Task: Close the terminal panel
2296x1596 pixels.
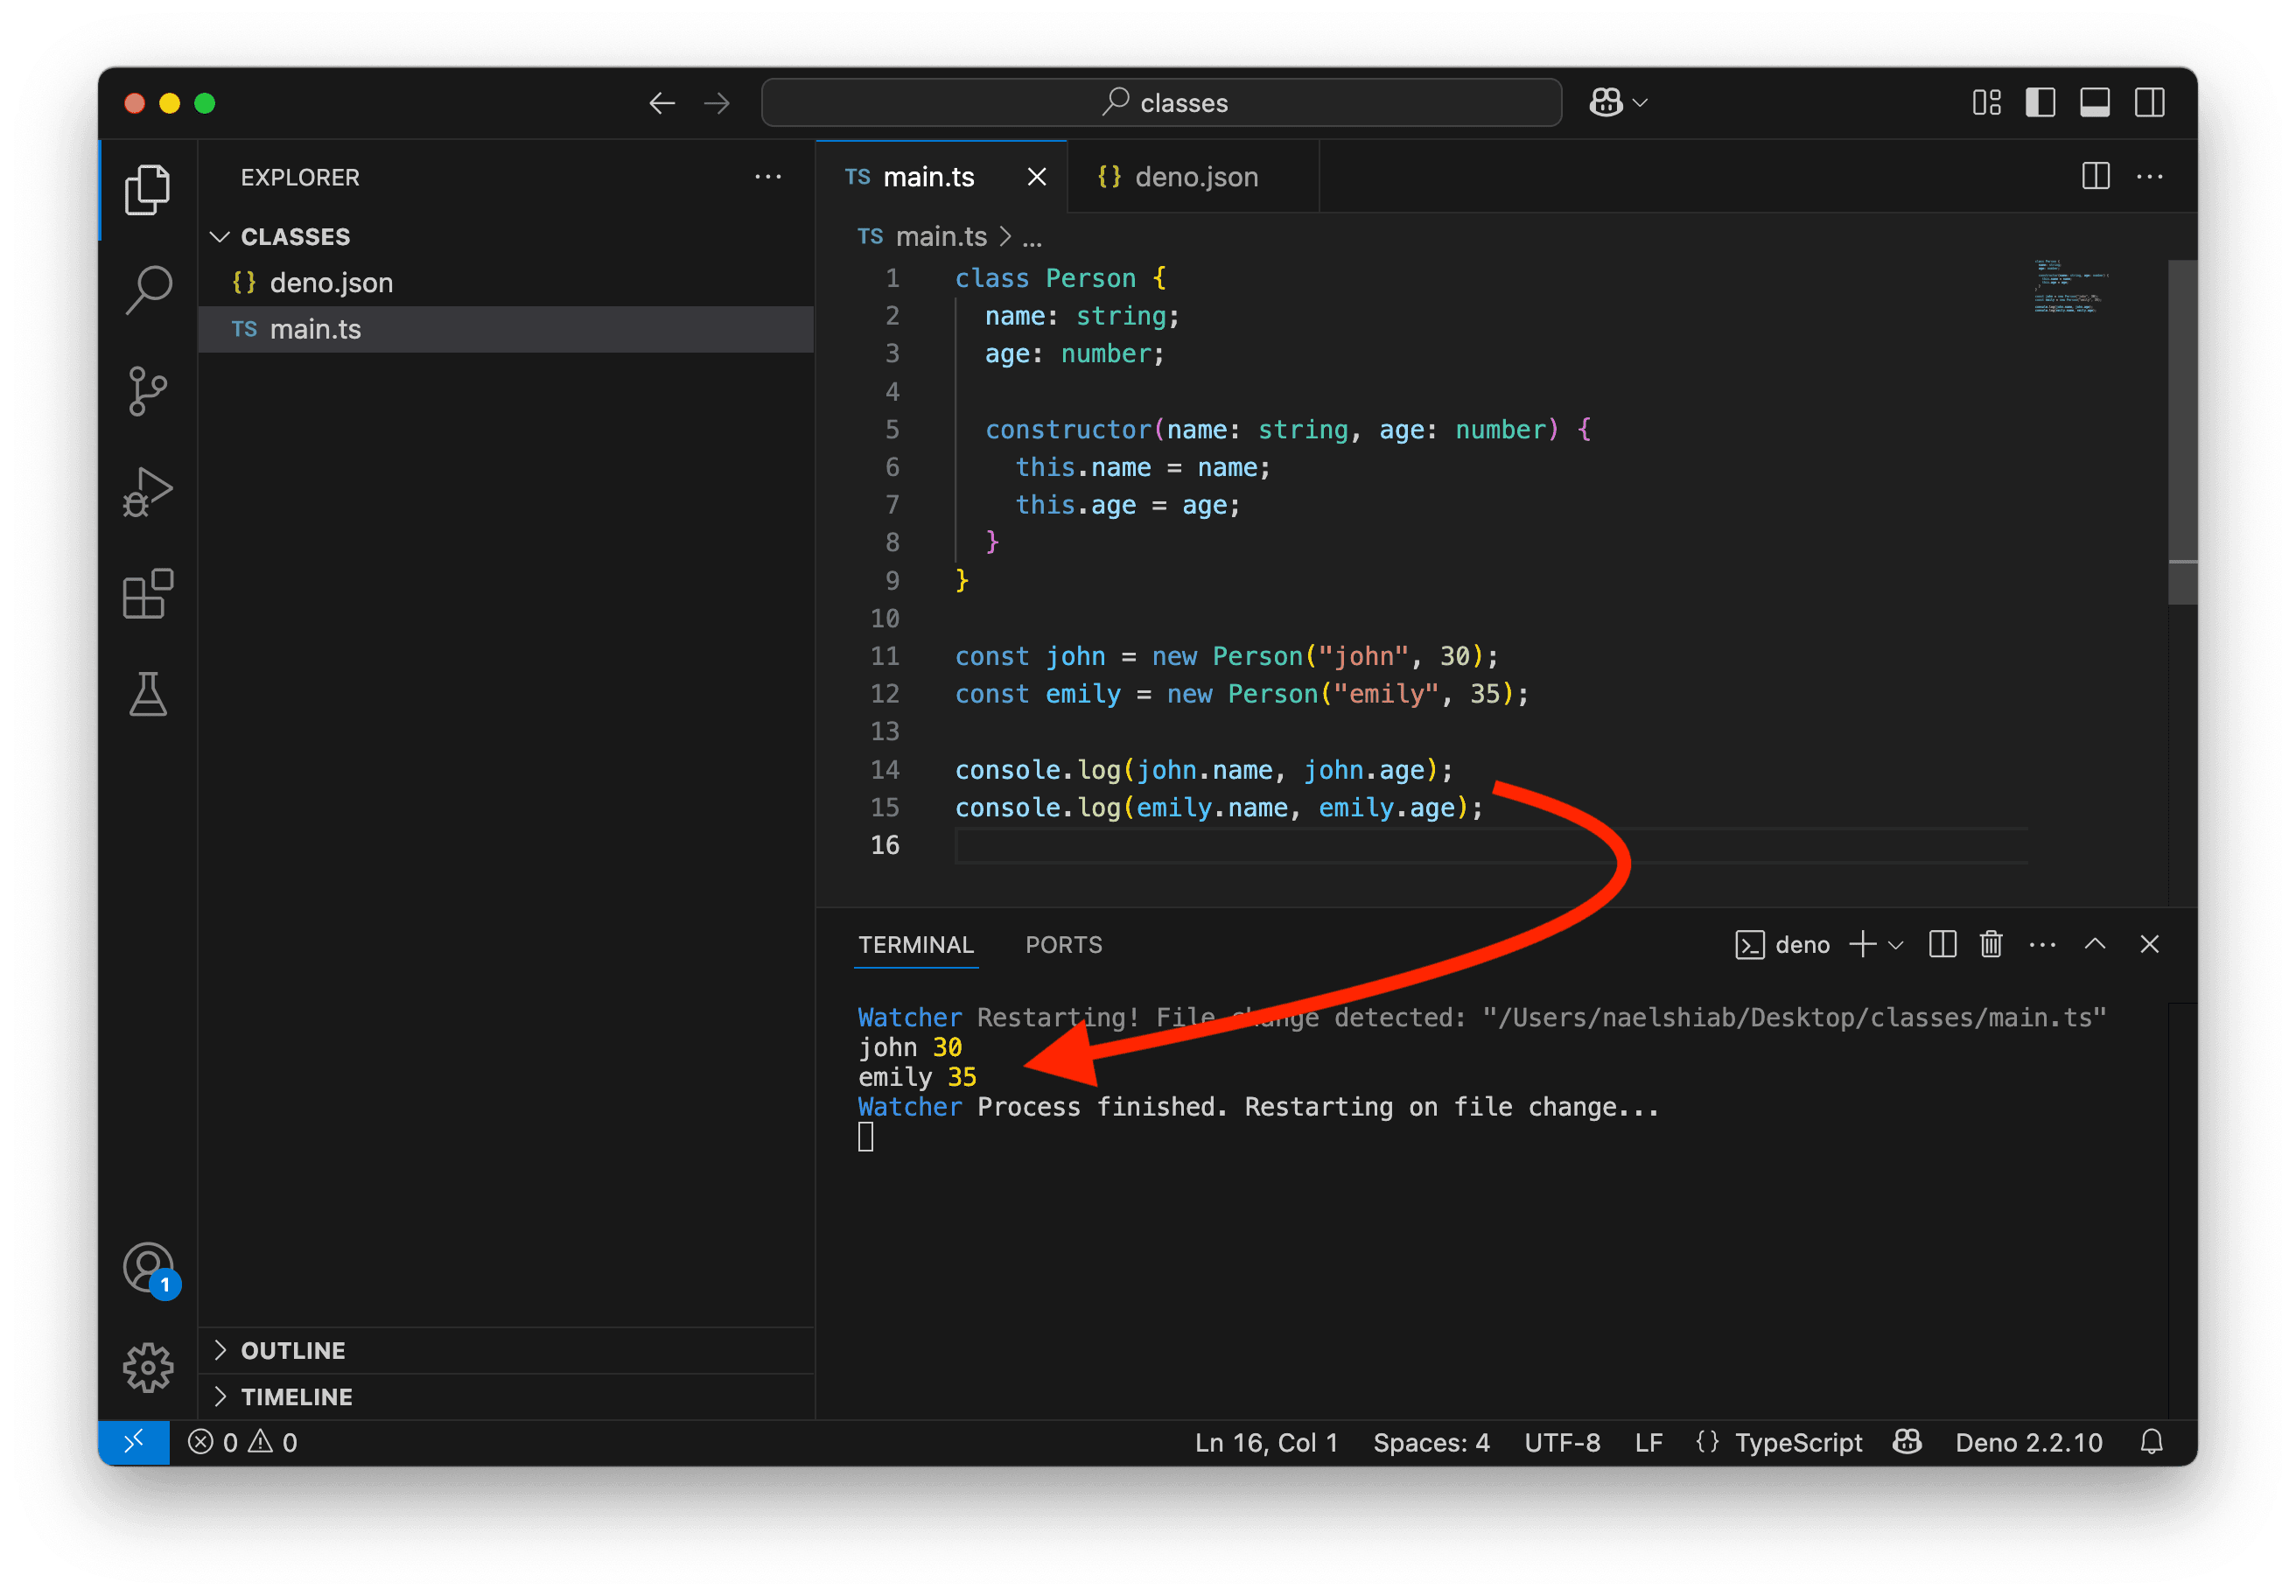Action: coord(2149,944)
